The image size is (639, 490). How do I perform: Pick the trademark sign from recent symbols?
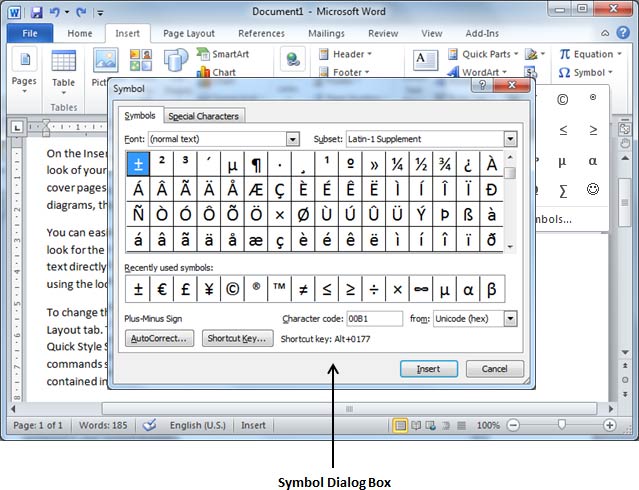point(279,289)
